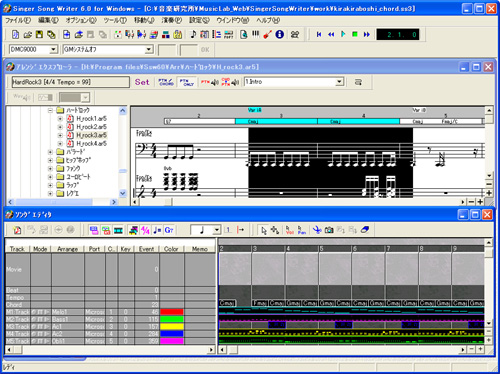Image resolution: width=500 pixels, height=374 pixels.
Task: Open the Tools menu
Action: pos(115,20)
